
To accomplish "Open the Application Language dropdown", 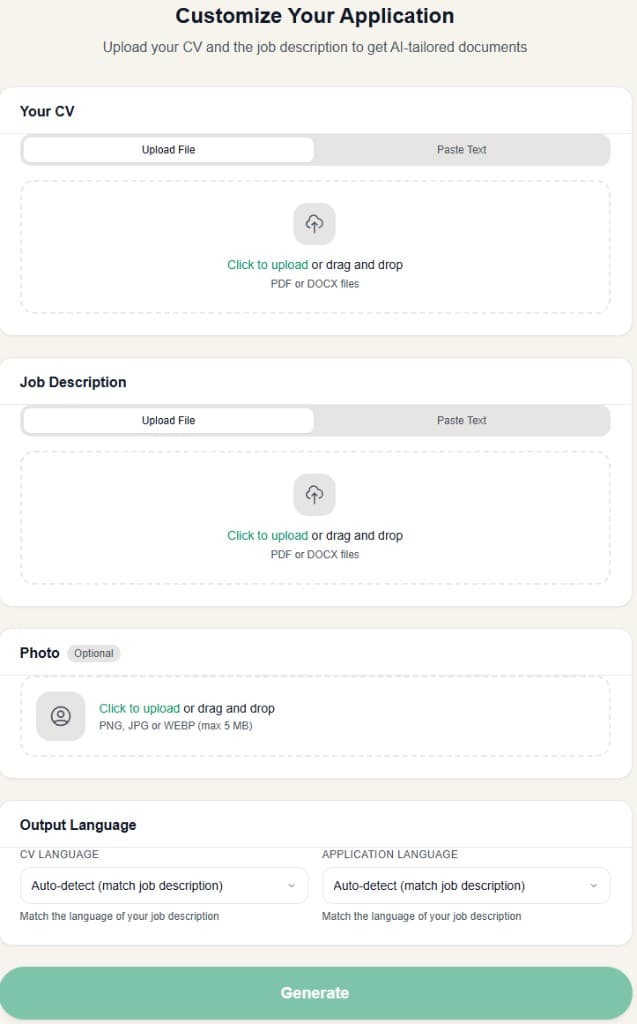I will (465, 886).
